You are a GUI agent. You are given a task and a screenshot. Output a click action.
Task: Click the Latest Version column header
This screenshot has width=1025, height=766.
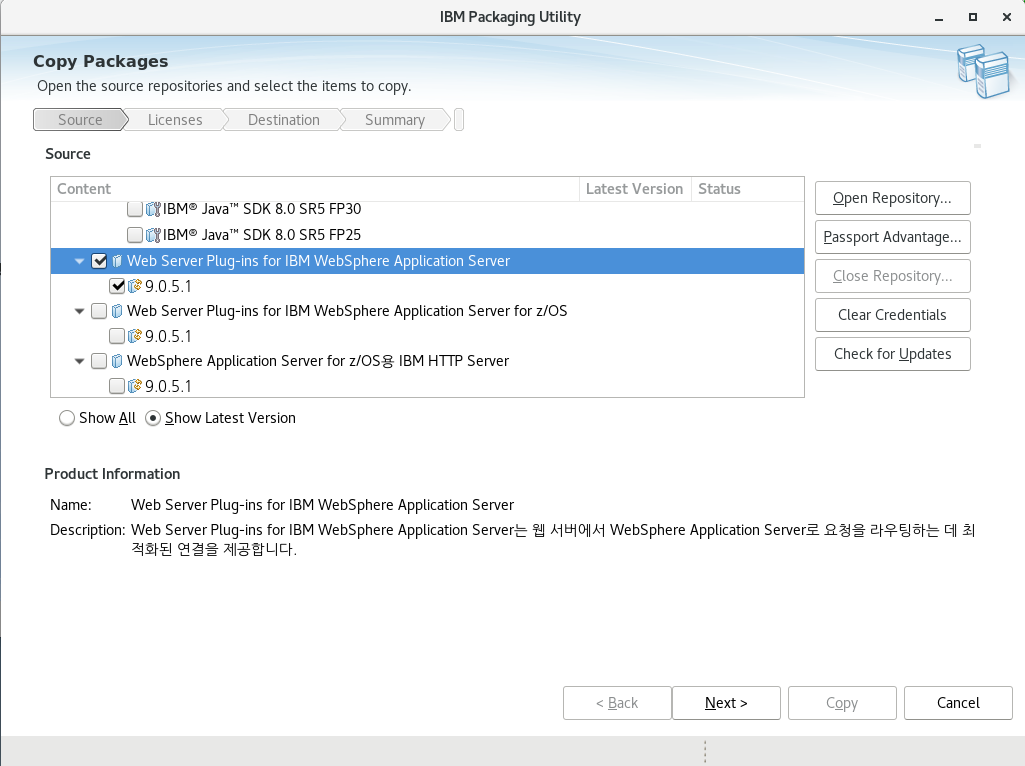coord(635,189)
